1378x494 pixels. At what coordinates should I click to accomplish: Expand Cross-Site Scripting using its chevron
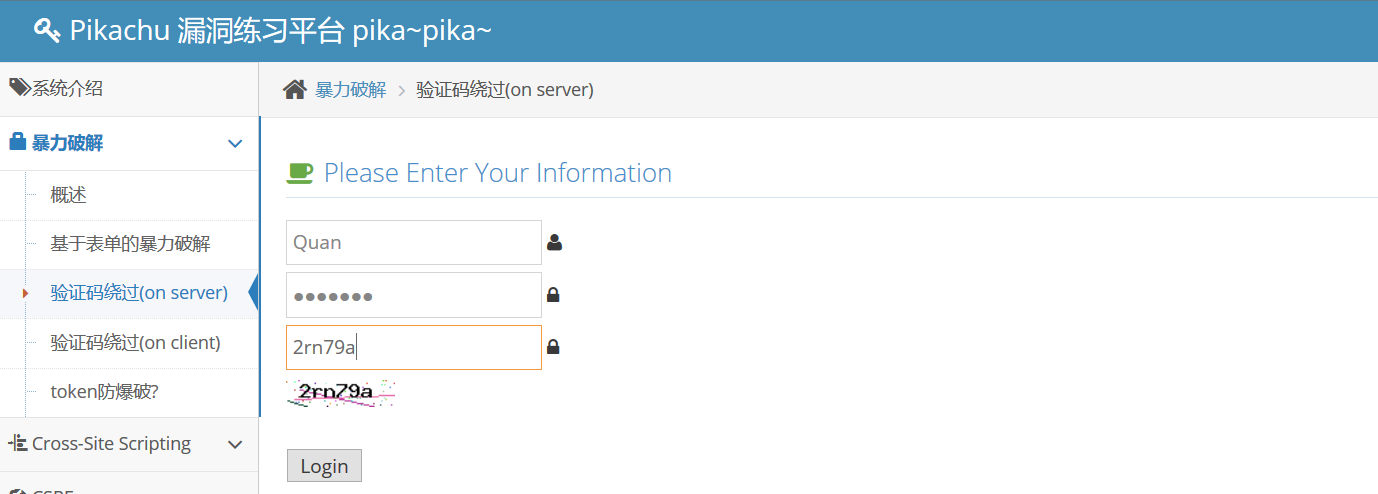point(235,444)
